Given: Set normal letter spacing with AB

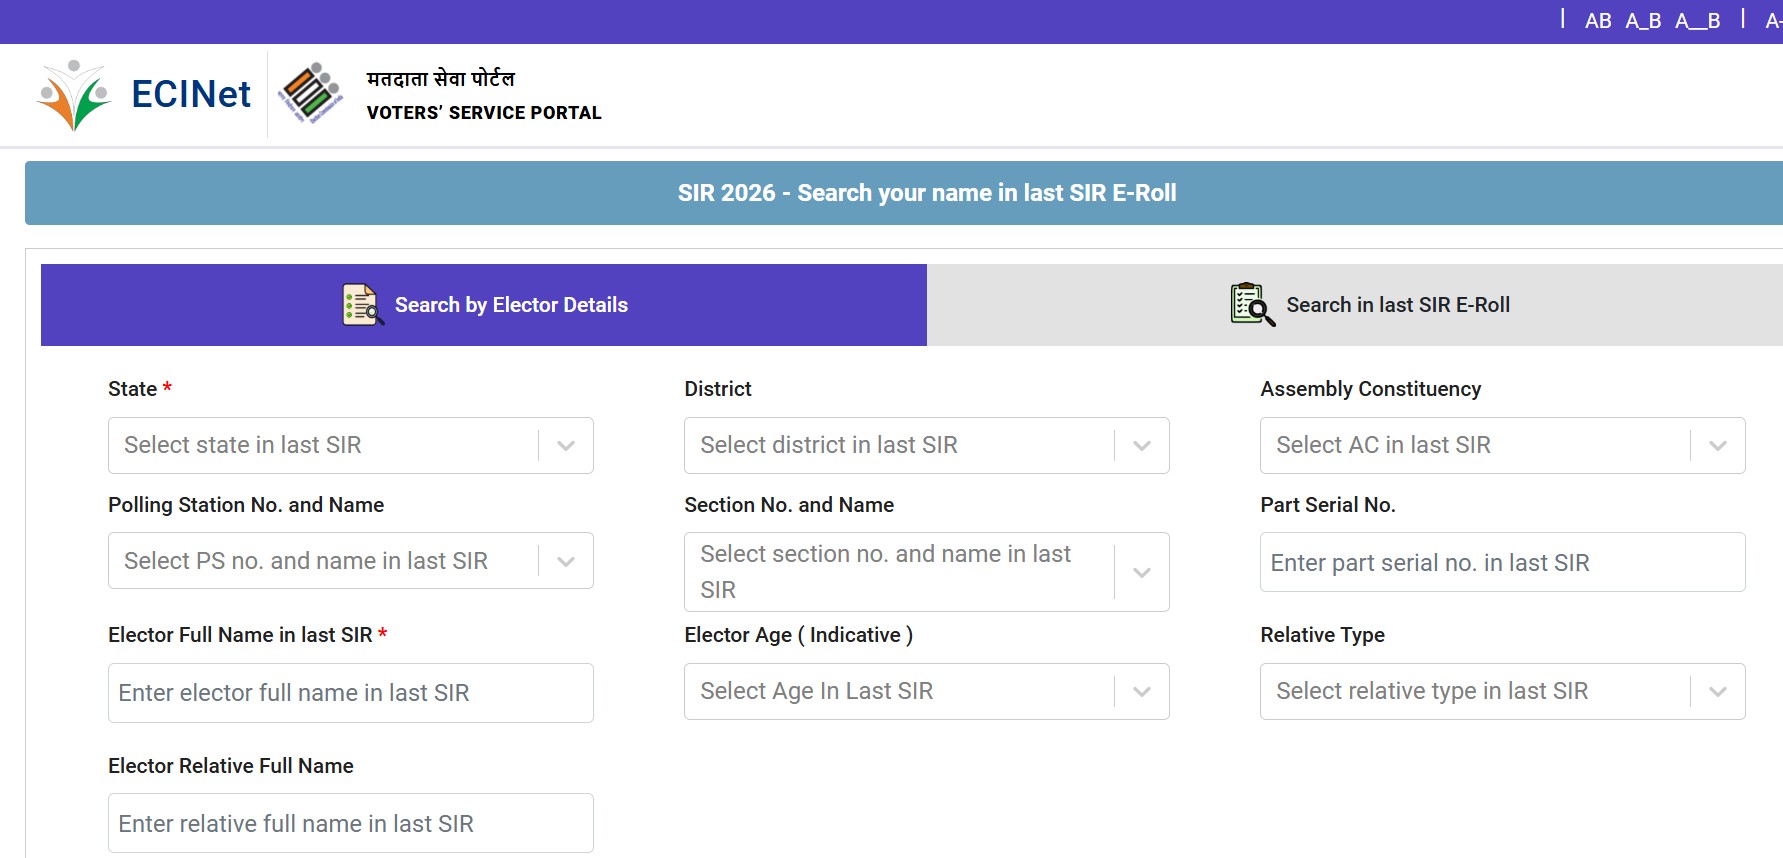Looking at the screenshot, I should click(x=1598, y=21).
